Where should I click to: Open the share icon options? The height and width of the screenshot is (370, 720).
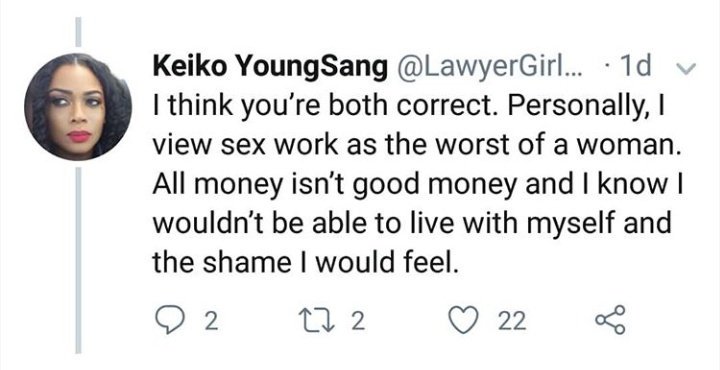(x=611, y=320)
